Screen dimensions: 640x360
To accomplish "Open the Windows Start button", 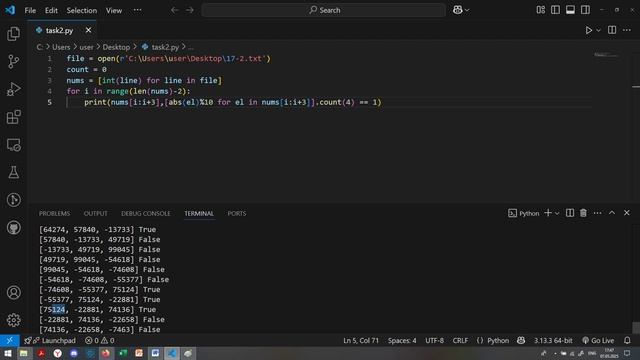I will click(x=8, y=353).
